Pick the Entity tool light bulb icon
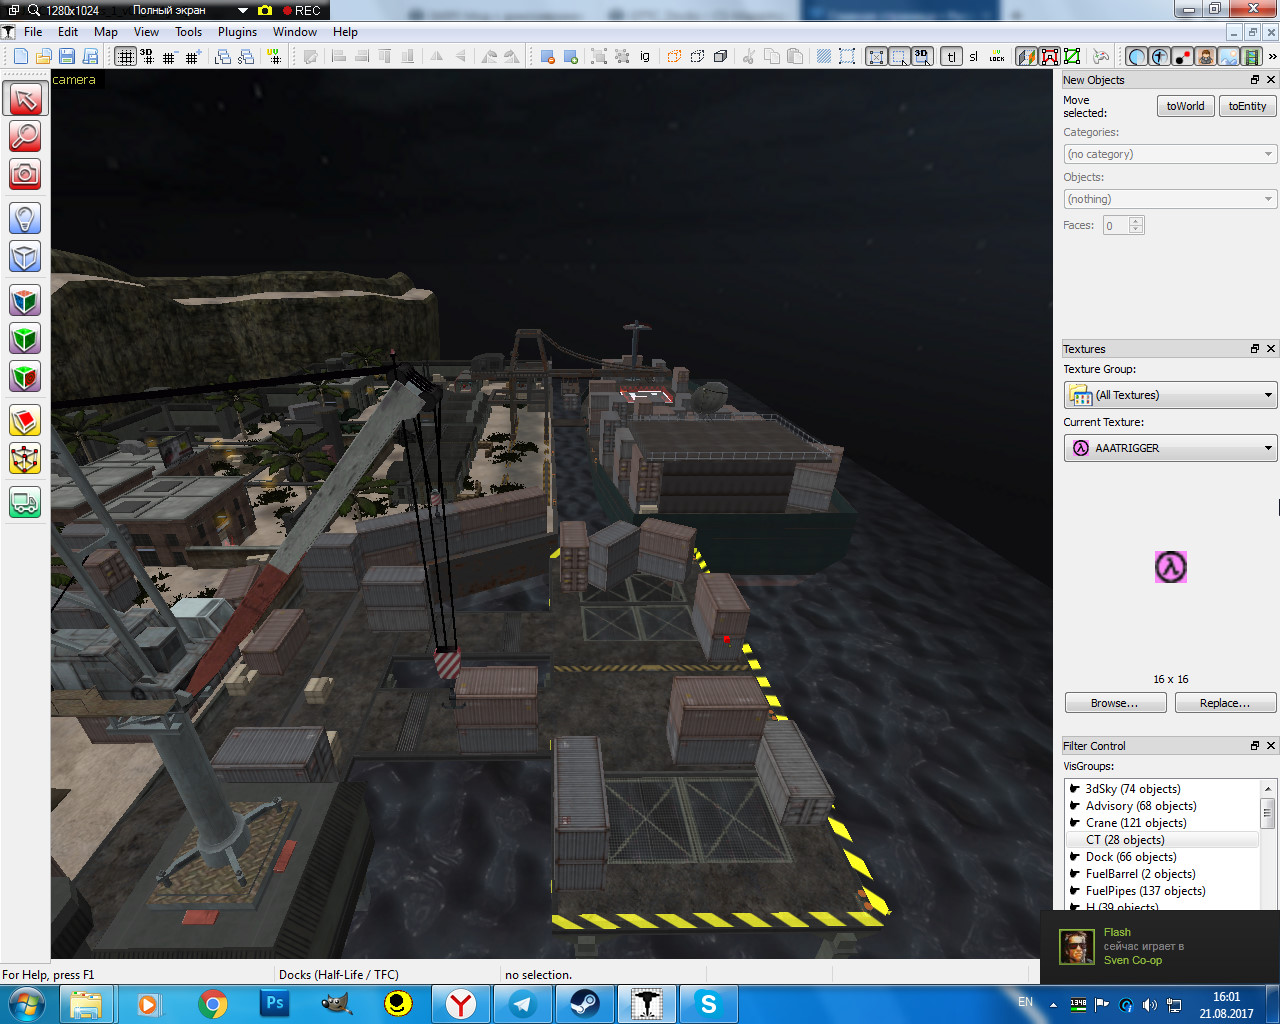Viewport: 1280px width, 1024px height. [x=25, y=217]
